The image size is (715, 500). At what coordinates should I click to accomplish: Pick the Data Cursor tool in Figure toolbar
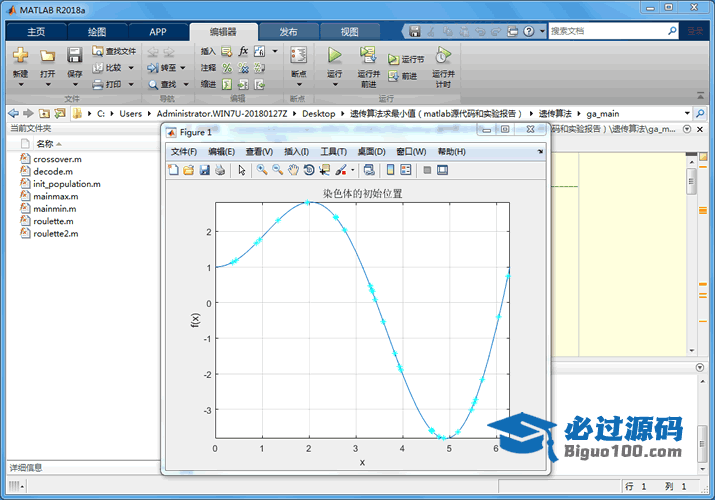pyautogui.click(x=325, y=170)
